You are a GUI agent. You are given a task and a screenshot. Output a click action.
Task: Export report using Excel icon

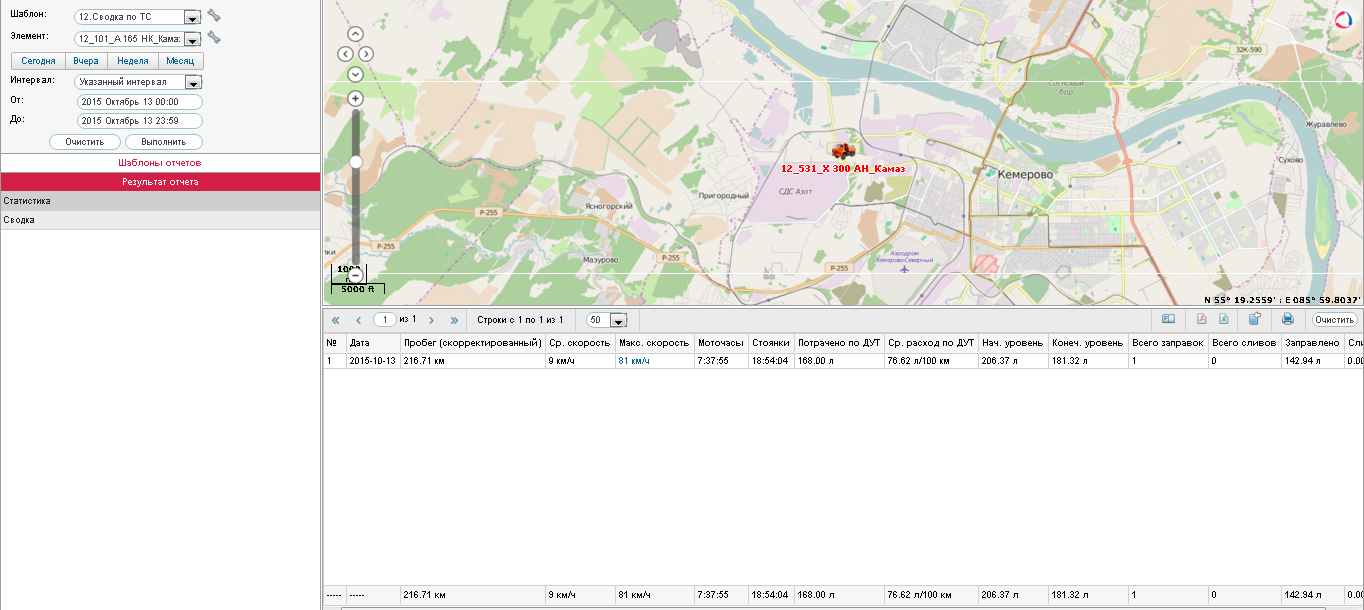1223,320
